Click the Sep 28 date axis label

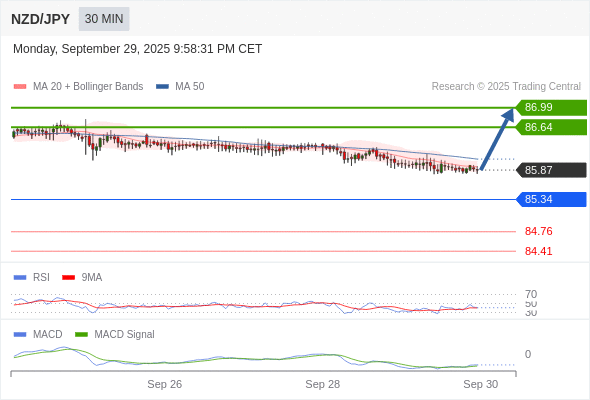pos(322,384)
